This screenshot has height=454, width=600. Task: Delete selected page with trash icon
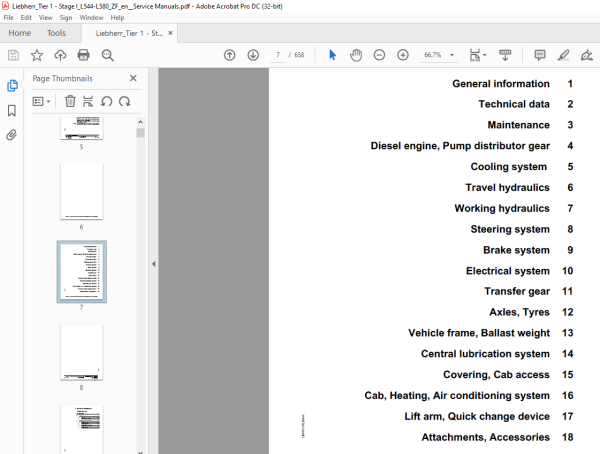70,101
